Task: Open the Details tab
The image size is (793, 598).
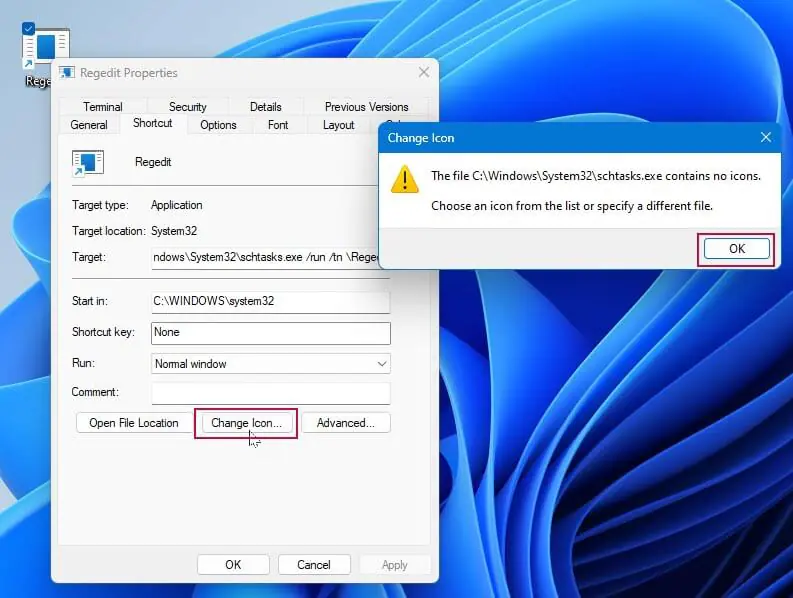Action: coord(266,107)
